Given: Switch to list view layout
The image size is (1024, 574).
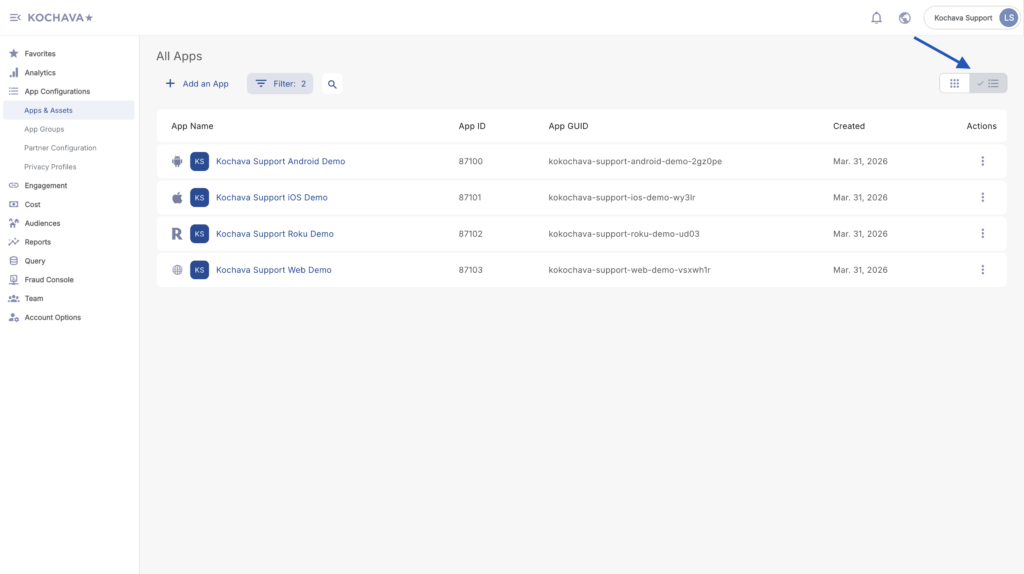Looking at the screenshot, I should click(989, 83).
